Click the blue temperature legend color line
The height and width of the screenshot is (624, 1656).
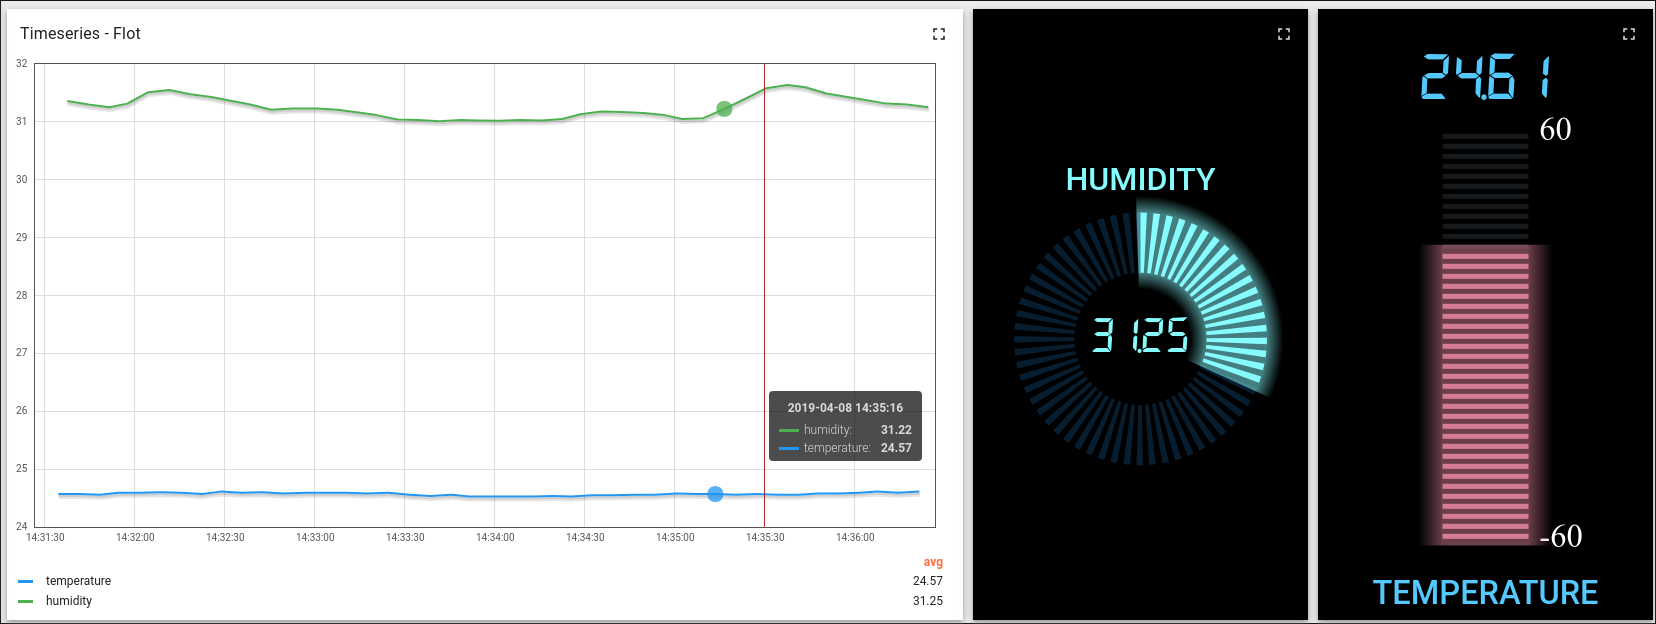(26, 581)
